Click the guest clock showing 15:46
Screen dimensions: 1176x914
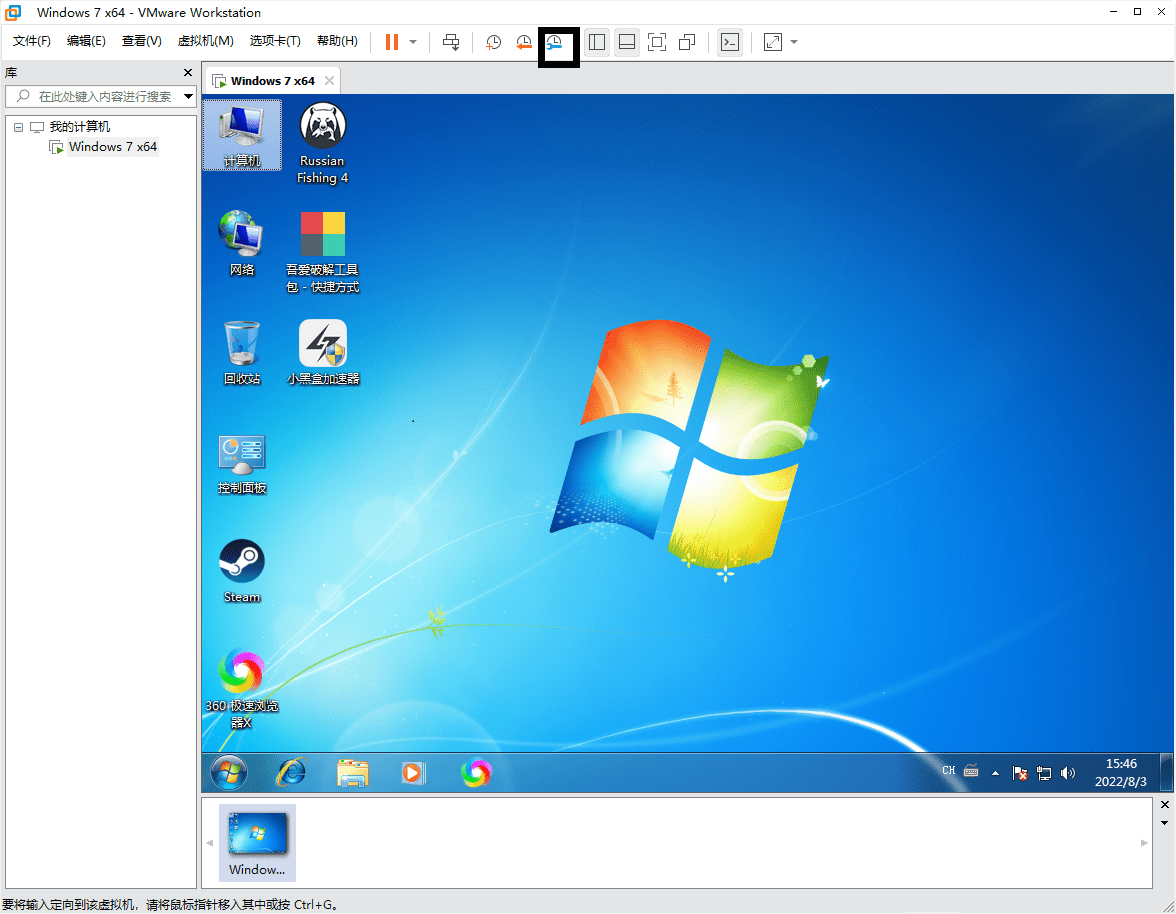coord(1120,772)
